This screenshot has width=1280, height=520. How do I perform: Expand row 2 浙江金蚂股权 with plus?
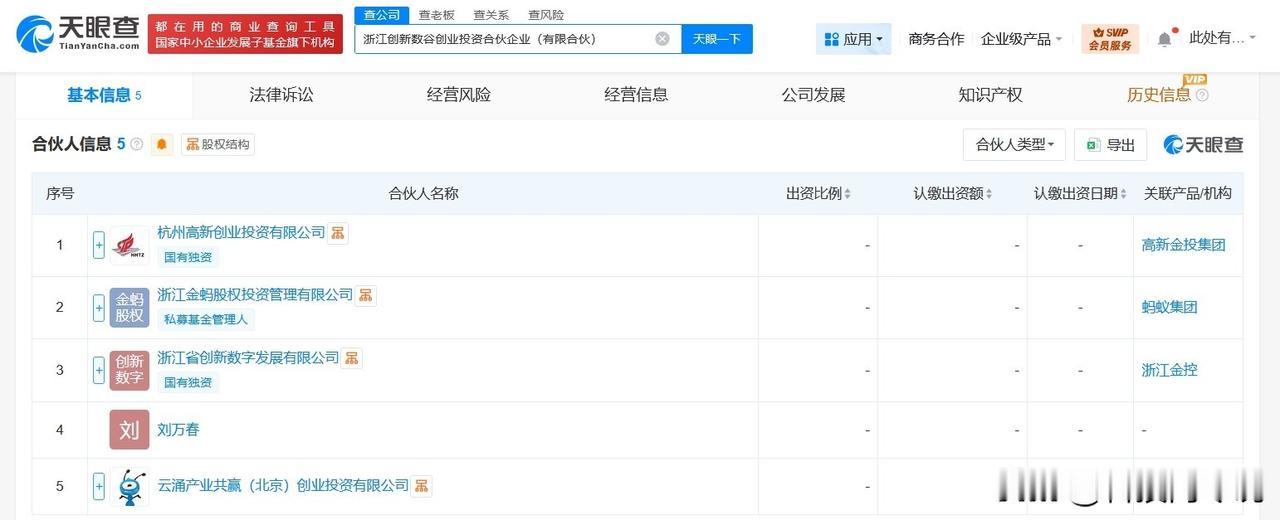pyautogui.click(x=99, y=307)
